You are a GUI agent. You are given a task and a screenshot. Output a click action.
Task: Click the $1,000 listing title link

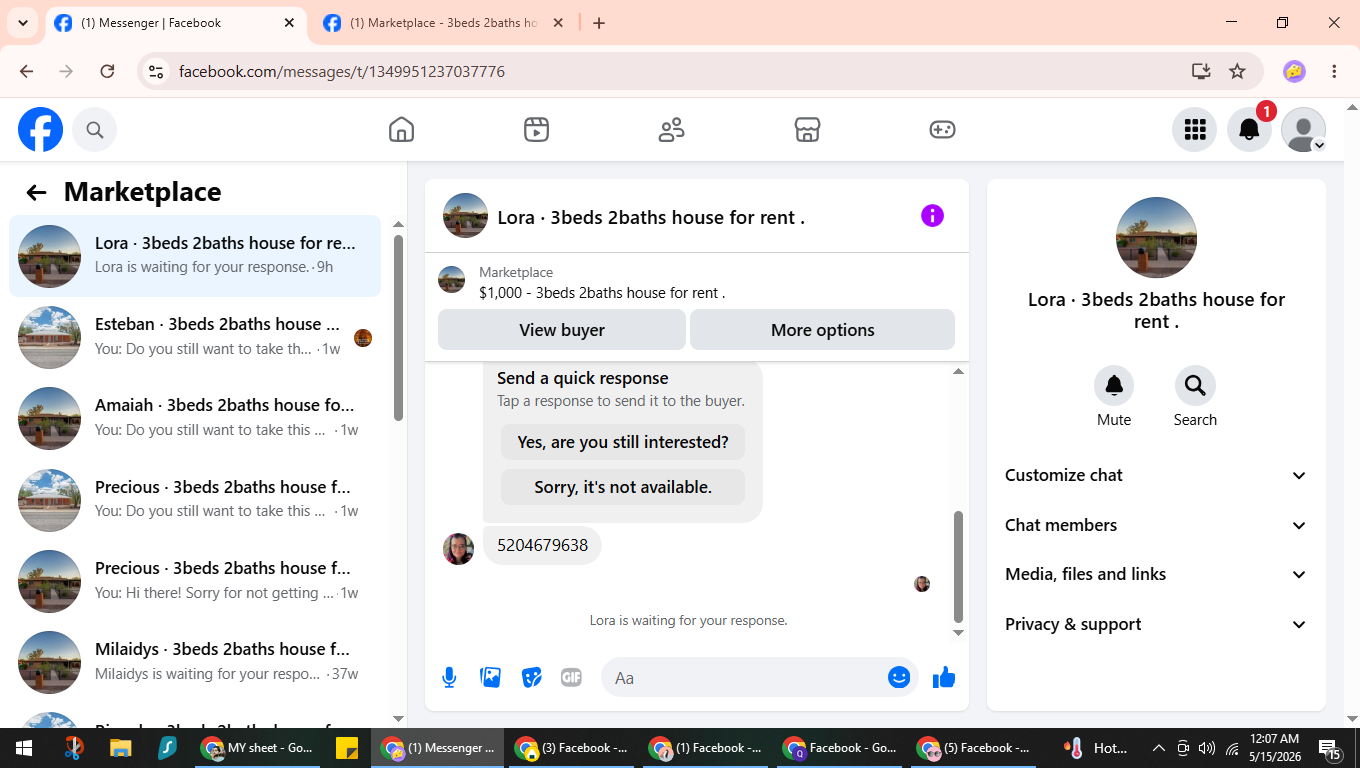602,293
